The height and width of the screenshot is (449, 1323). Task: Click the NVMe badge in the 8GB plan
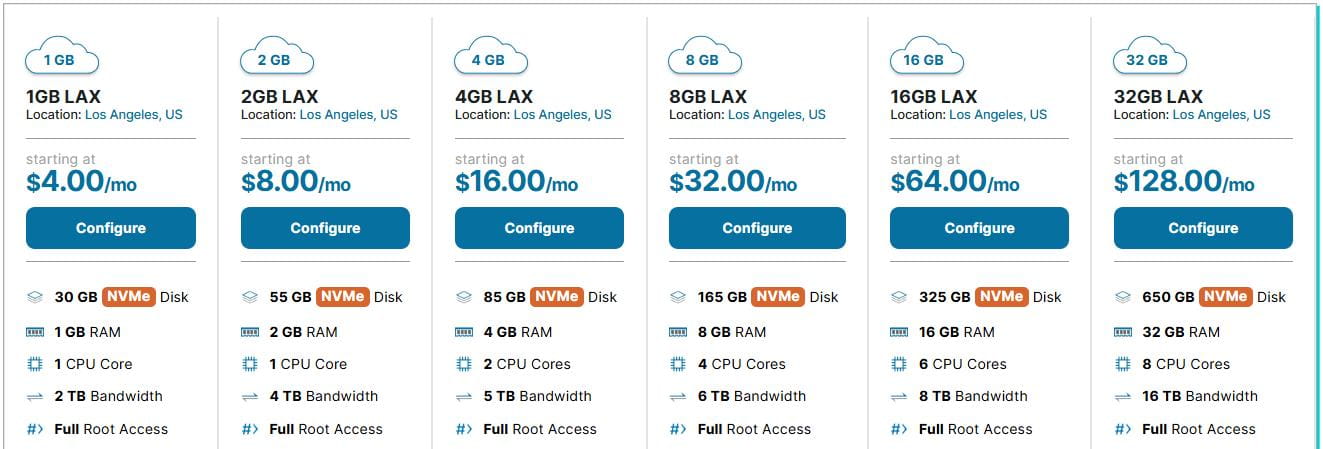click(x=777, y=297)
